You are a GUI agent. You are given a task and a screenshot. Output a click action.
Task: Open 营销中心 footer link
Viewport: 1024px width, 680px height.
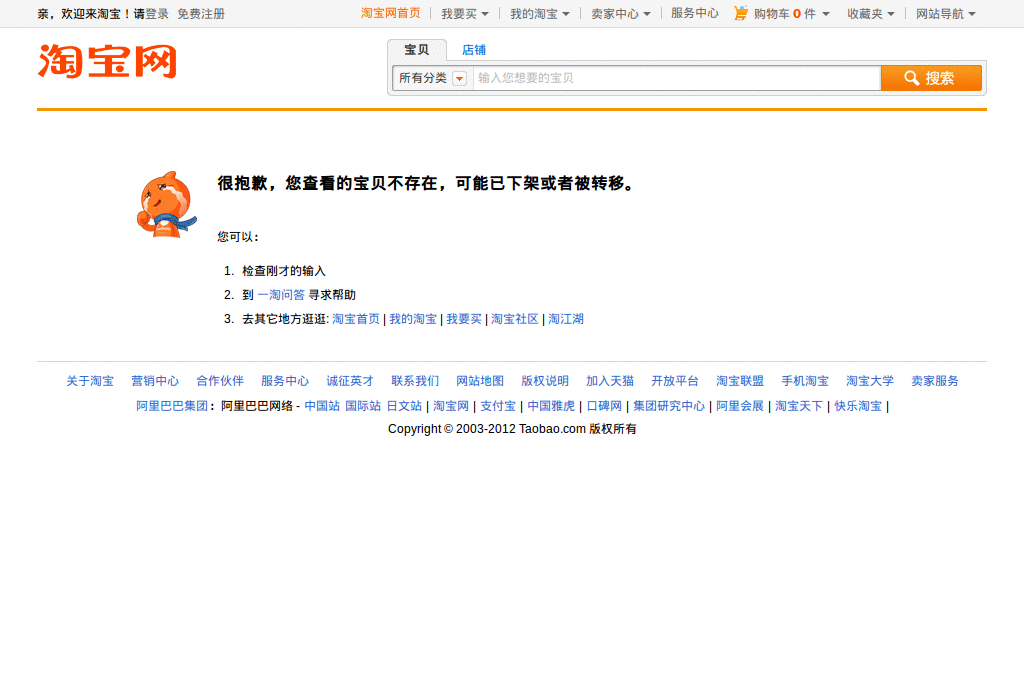pyautogui.click(x=155, y=381)
